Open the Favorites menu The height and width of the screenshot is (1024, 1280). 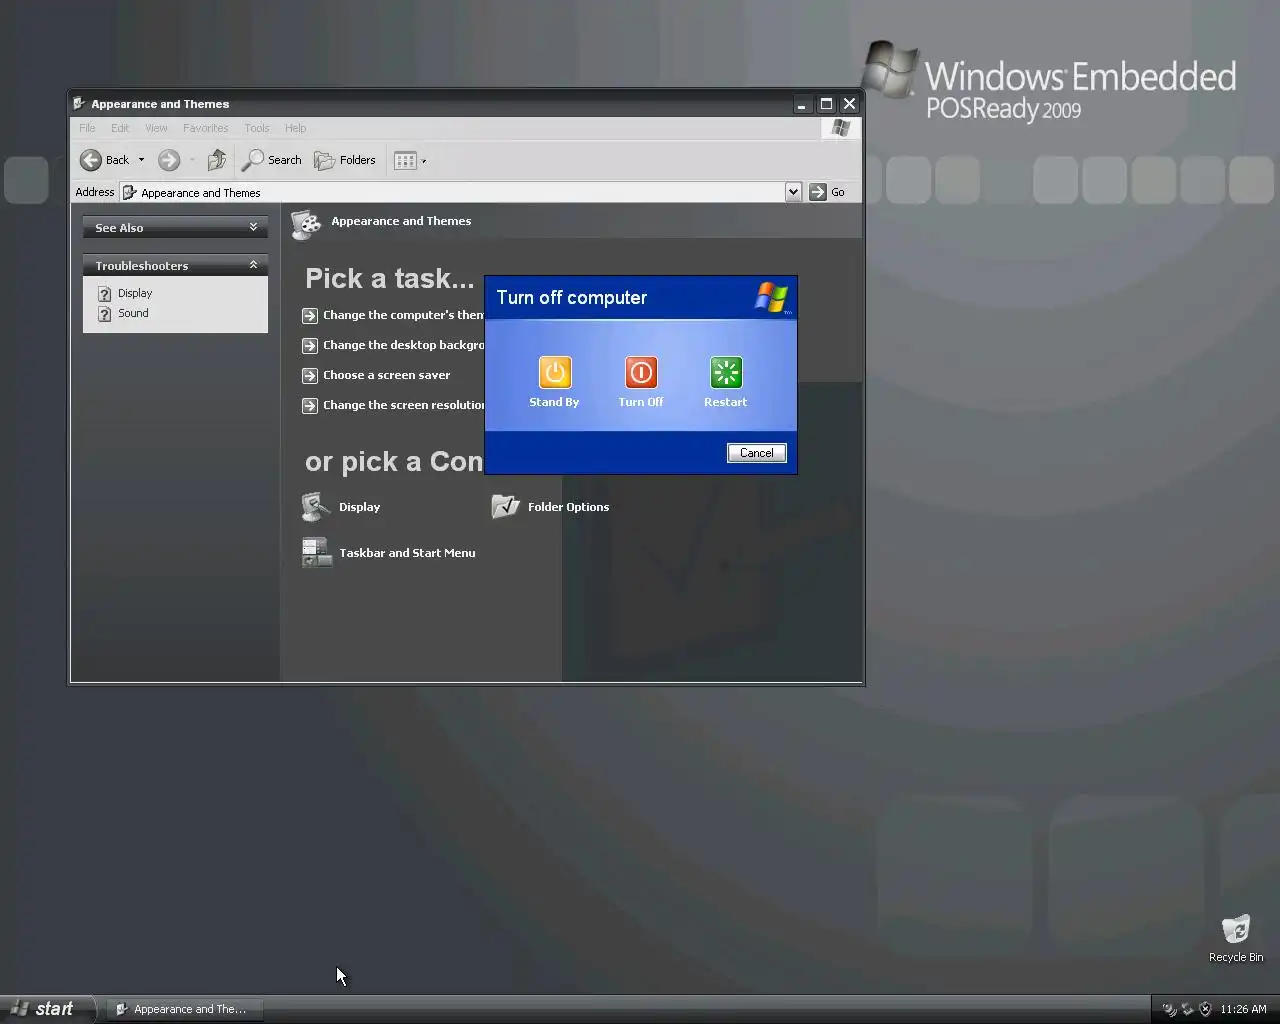(205, 128)
